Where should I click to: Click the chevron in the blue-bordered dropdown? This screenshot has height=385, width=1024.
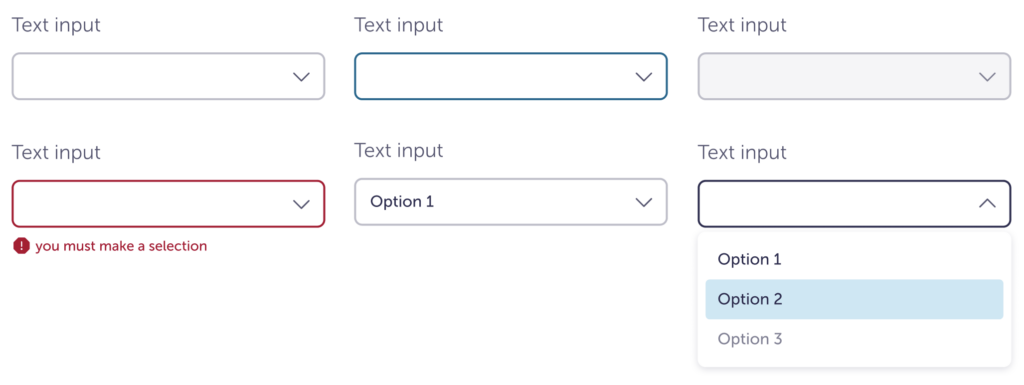point(644,77)
